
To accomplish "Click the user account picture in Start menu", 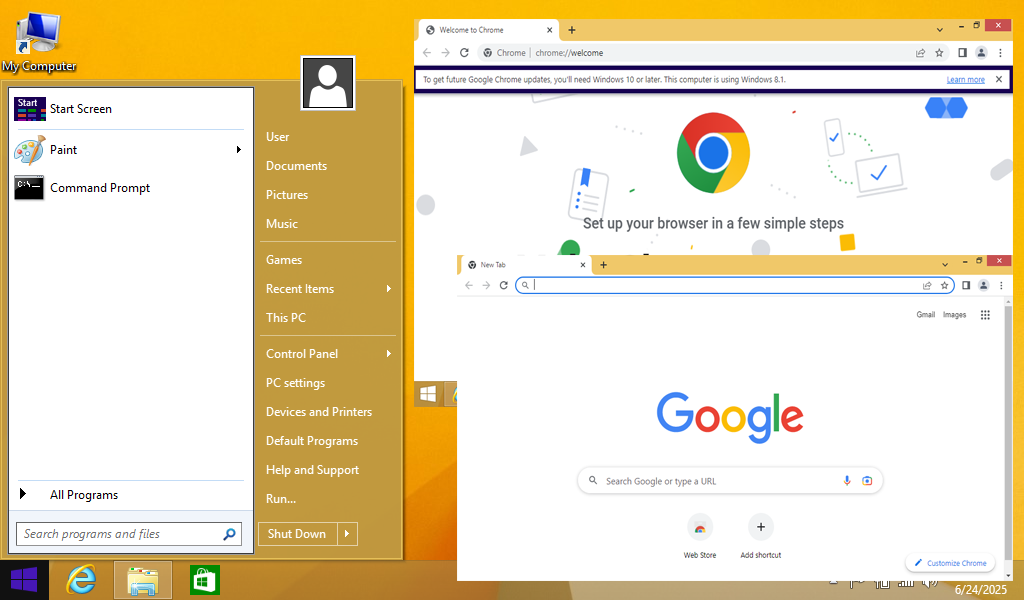I will [328, 83].
